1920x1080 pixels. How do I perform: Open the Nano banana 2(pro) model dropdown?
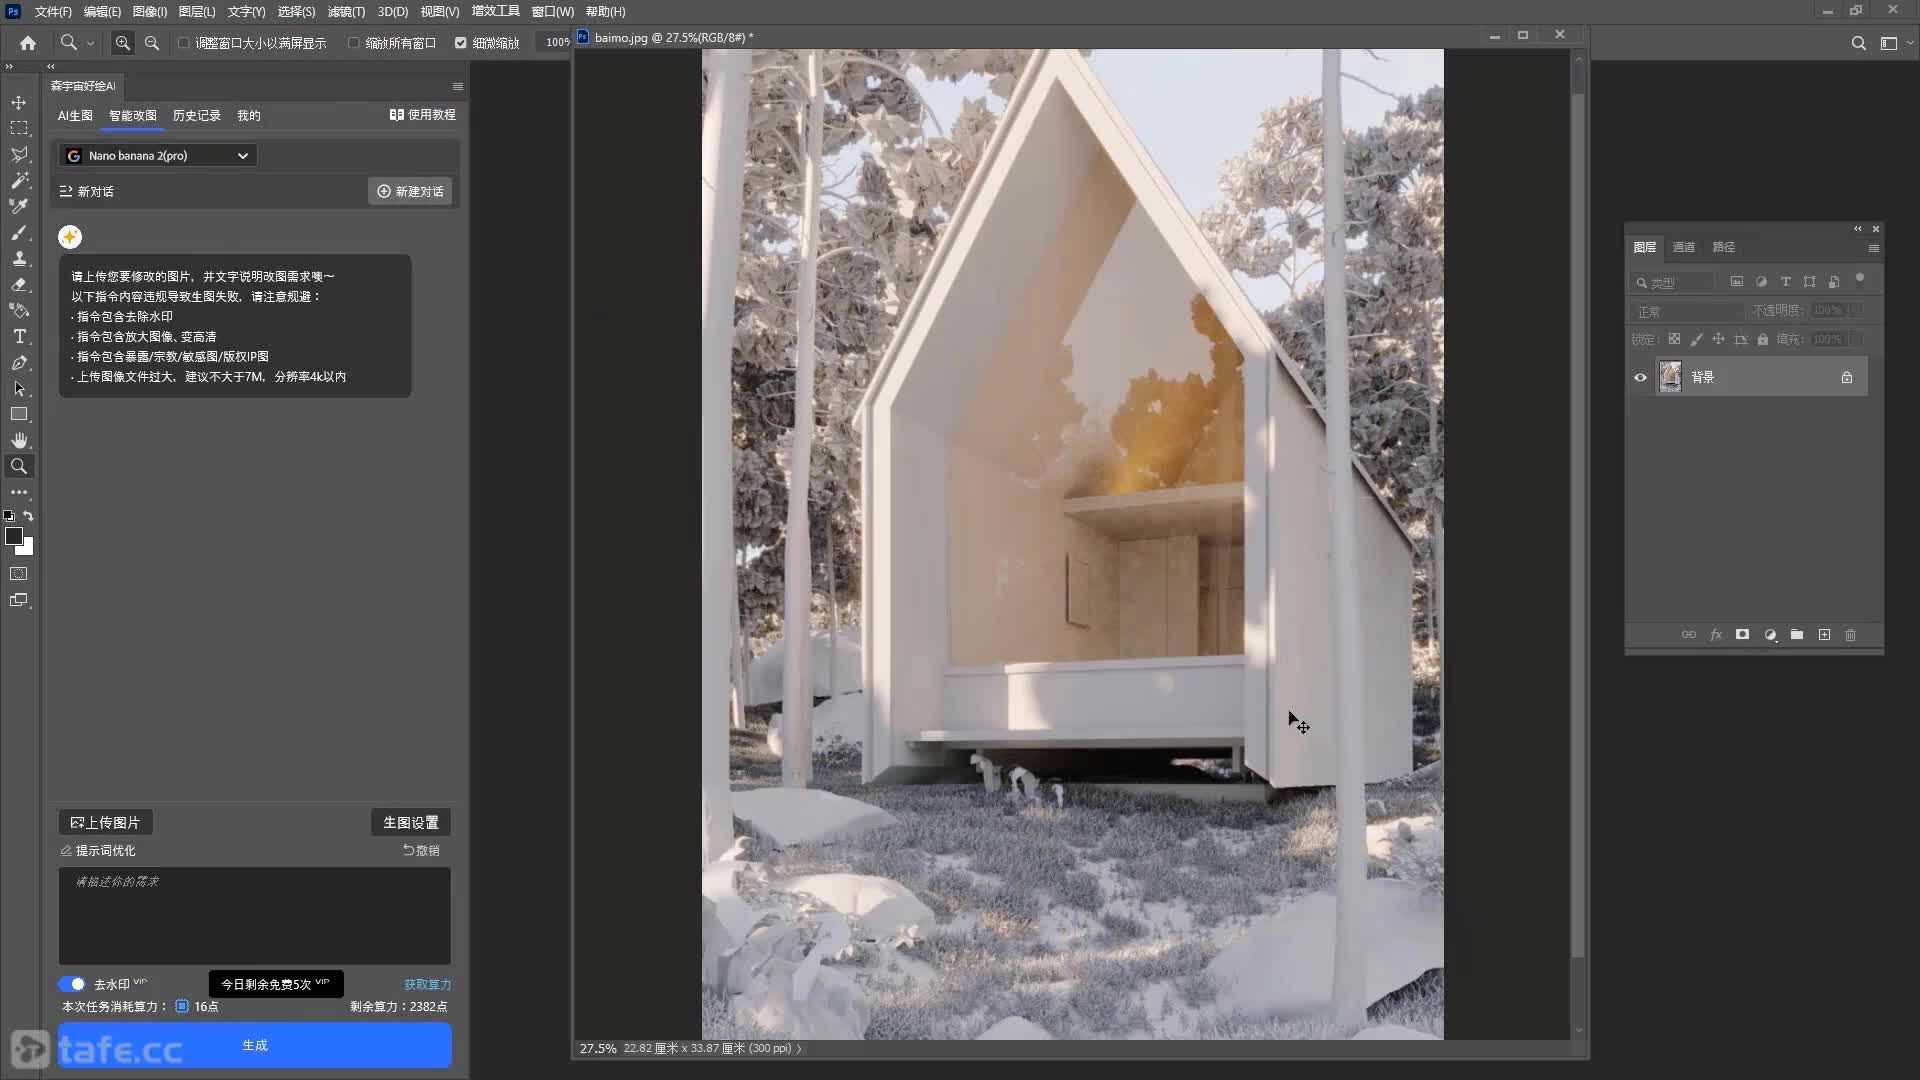158,156
